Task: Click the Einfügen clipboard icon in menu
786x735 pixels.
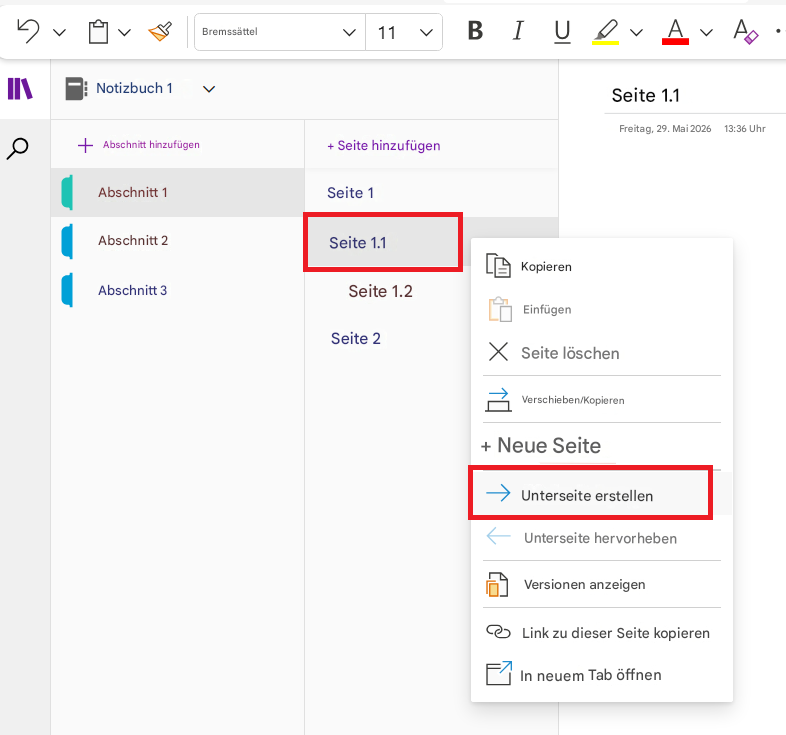Action: pos(500,309)
